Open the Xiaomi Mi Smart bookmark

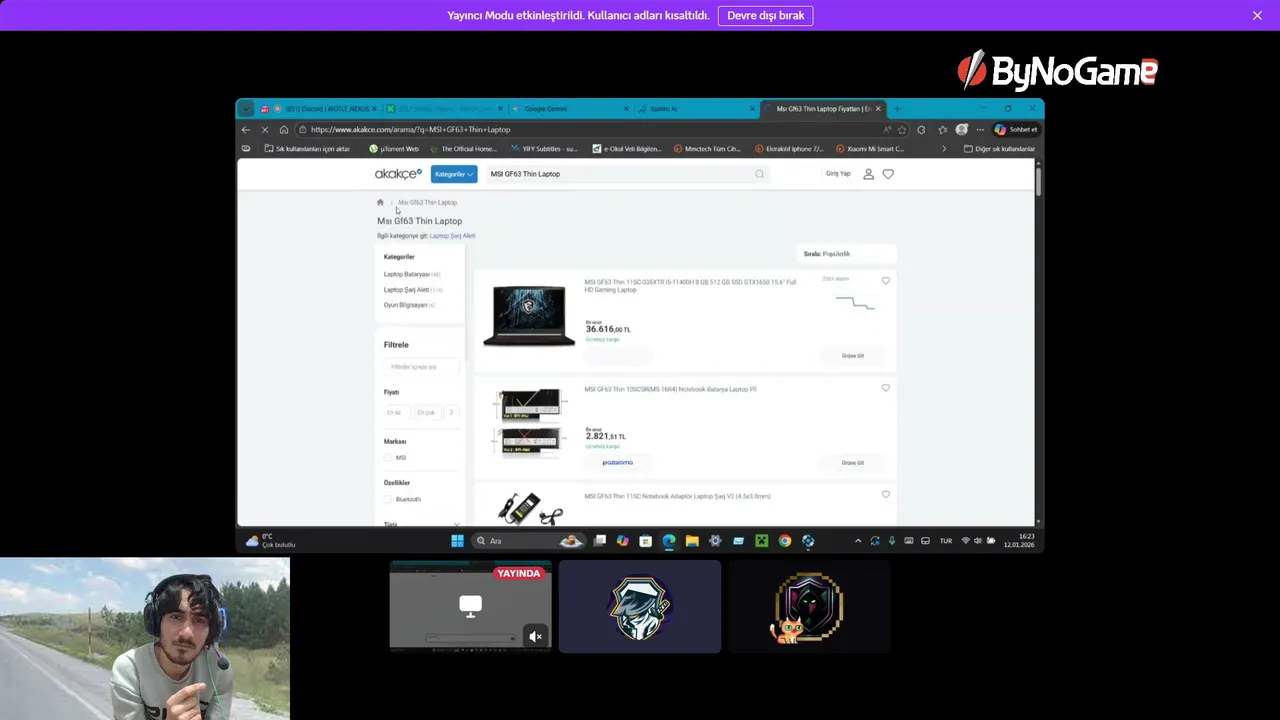pos(869,149)
